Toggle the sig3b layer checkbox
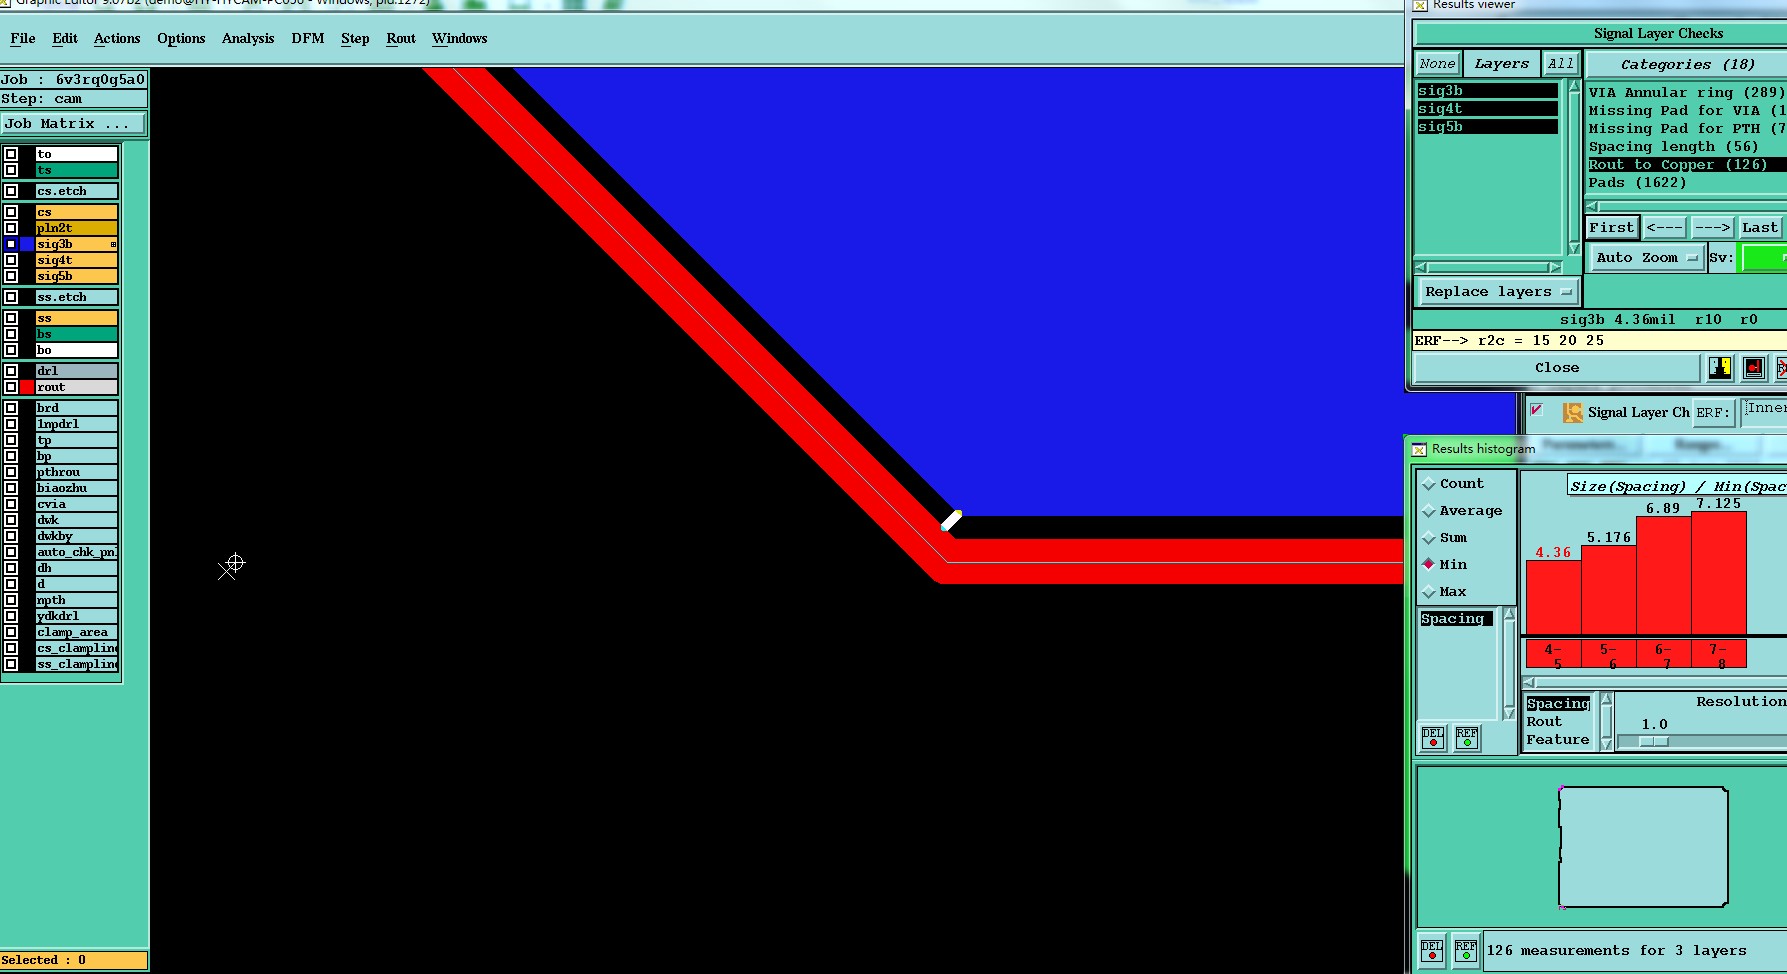Image resolution: width=1787 pixels, height=974 pixels. click(11, 244)
